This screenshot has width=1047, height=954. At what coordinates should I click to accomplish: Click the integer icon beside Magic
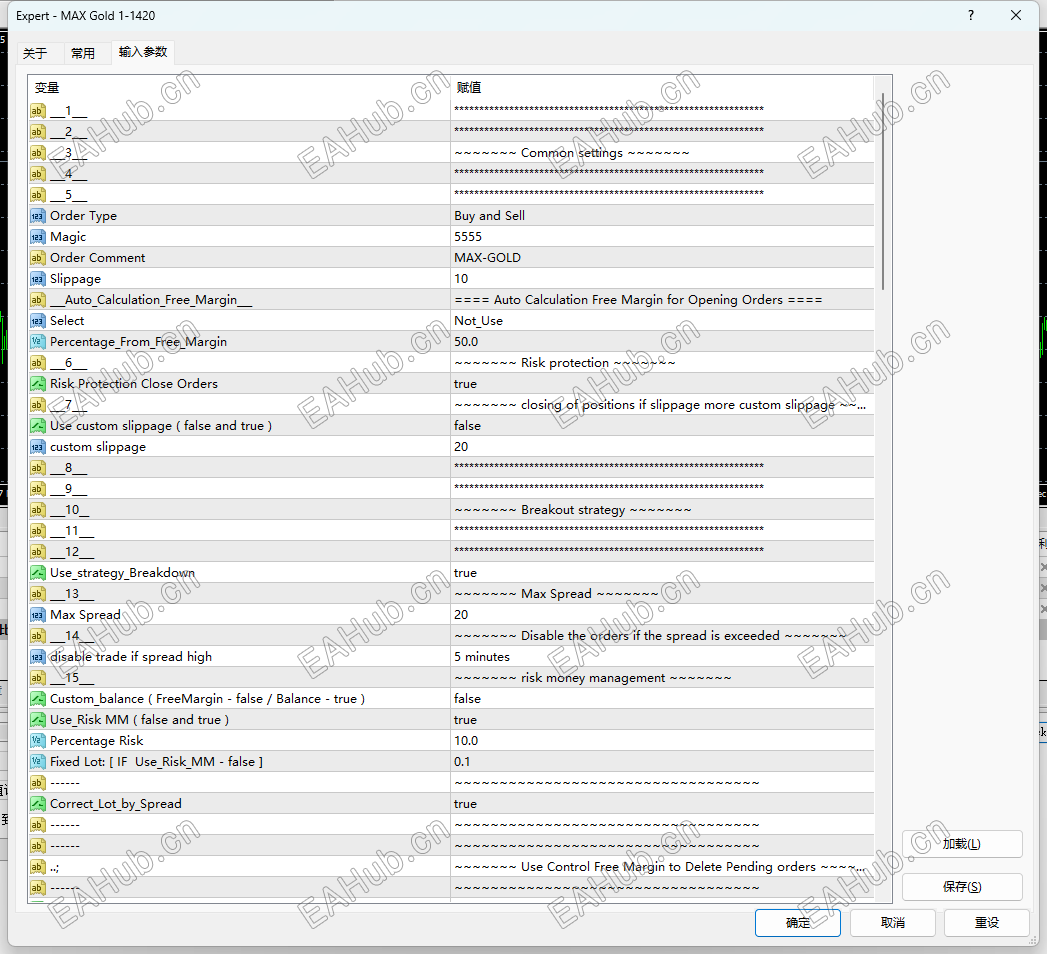click(x=38, y=237)
